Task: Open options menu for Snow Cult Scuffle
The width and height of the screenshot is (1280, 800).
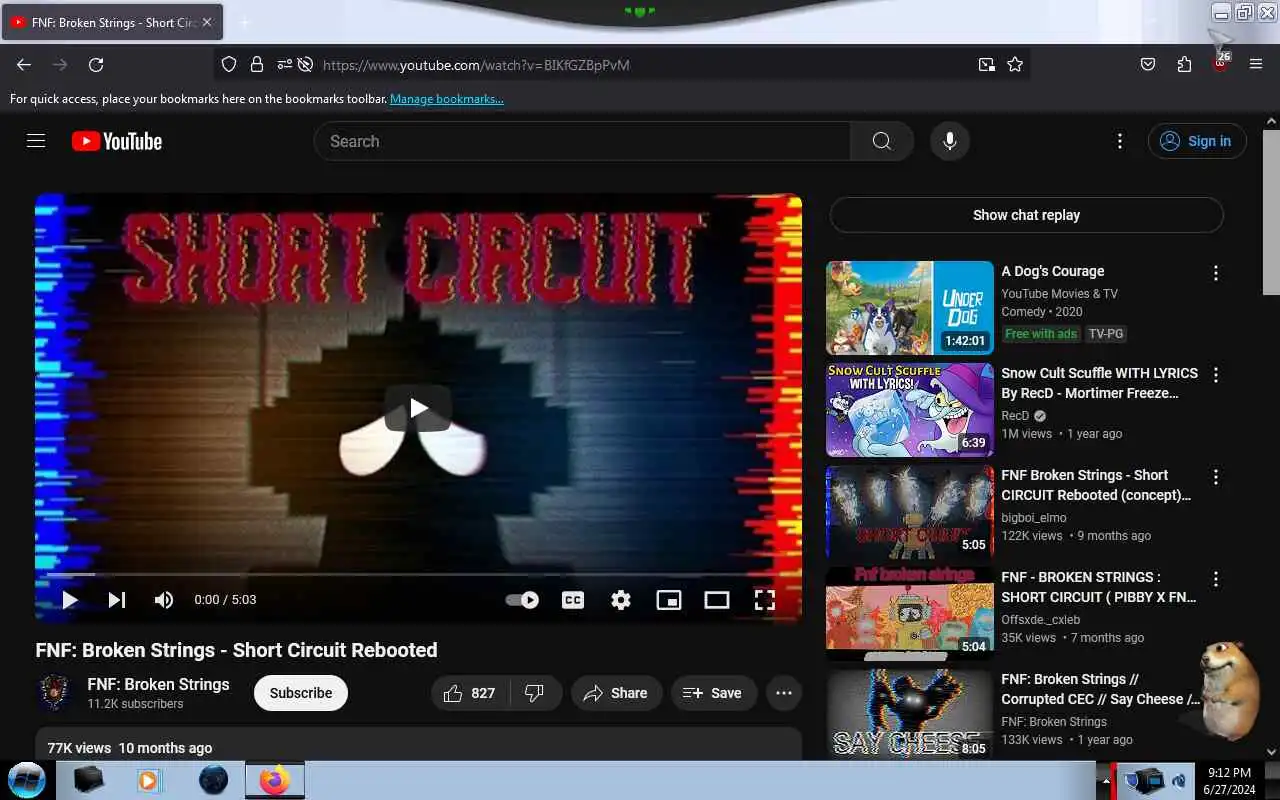Action: pos(1216,375)
